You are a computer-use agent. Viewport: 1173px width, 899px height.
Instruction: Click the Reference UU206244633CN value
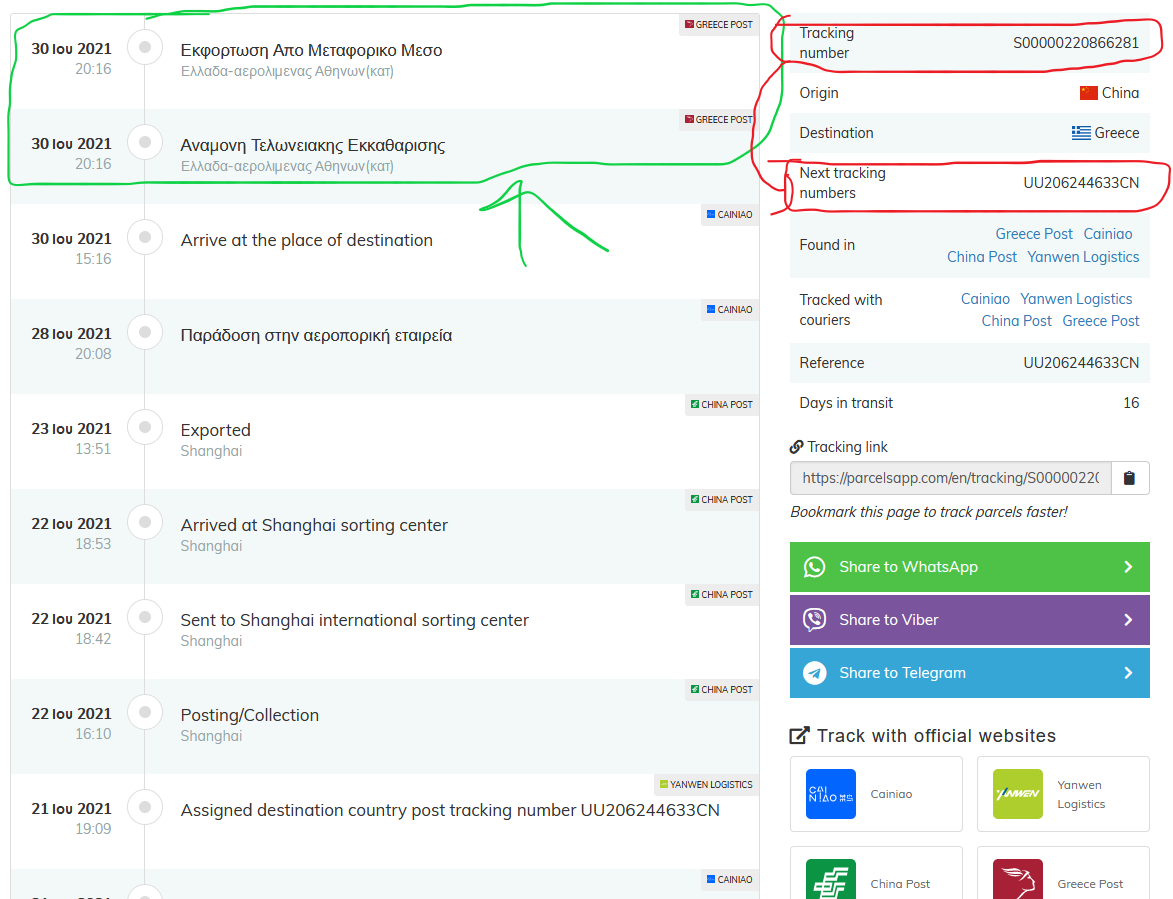pyautogui.click(x=1081, y=363)
